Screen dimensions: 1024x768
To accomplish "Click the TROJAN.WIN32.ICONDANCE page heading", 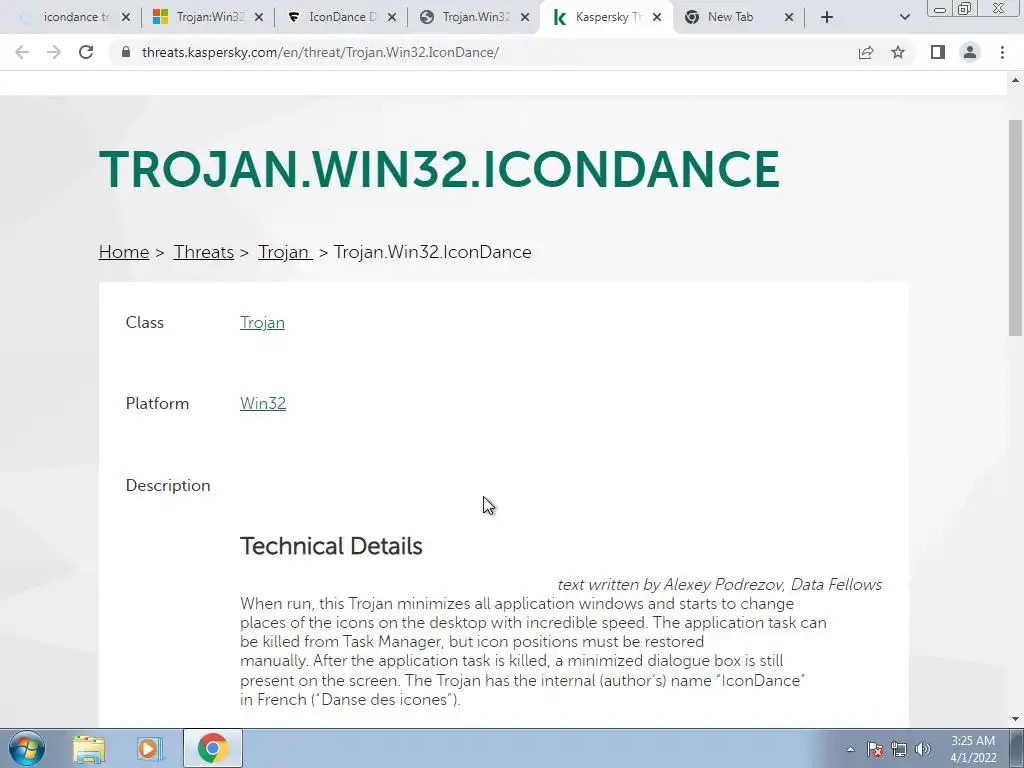I will 439,170.
